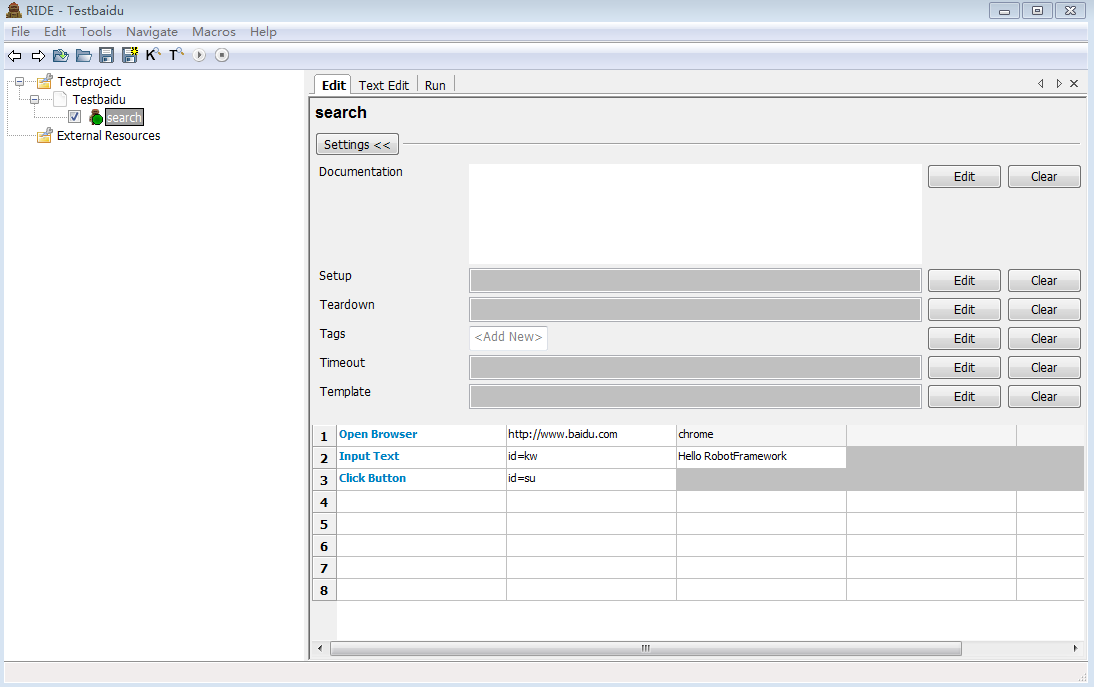Uncheck the search test case checkbox
Viewport: 1094px width, 687px height.
coord(74,117)
